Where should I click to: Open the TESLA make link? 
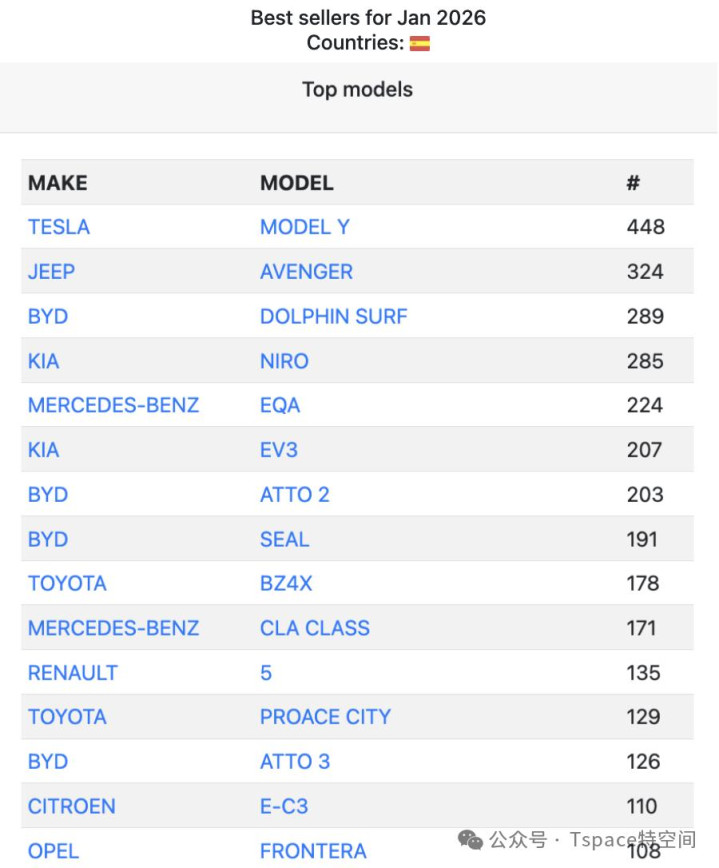(x=59, y=227)
